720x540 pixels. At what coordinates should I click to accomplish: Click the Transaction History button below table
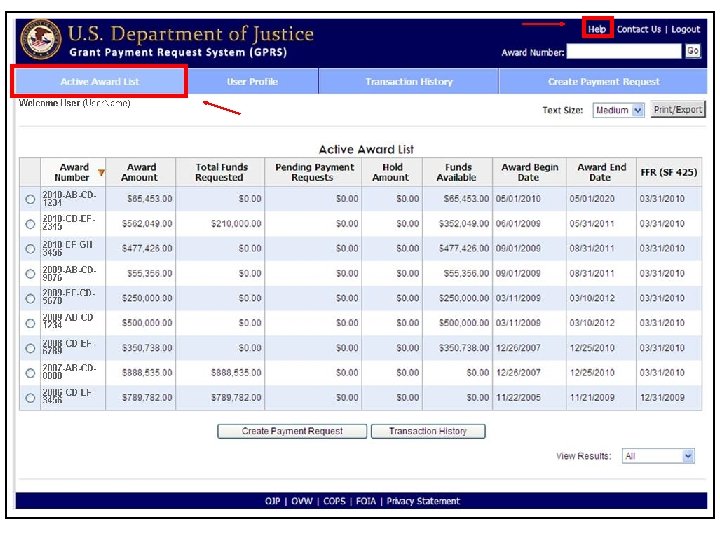pos(428,431)
